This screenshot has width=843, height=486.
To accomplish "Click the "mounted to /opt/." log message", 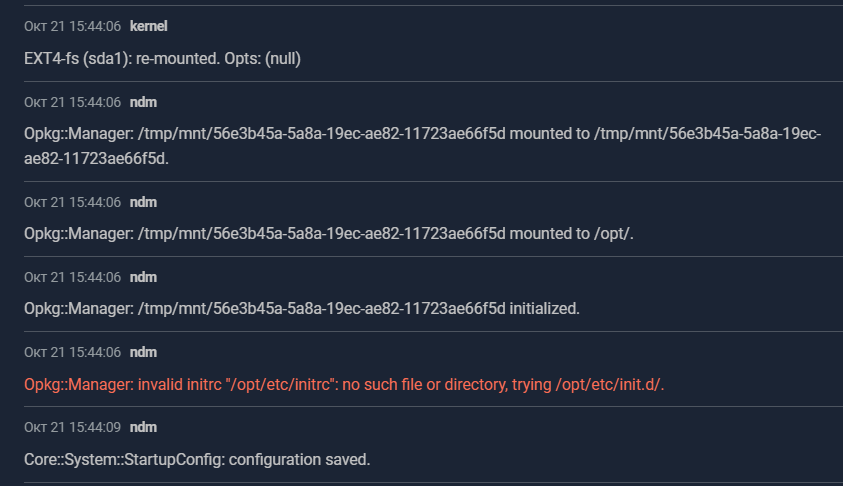I will click(x=329, y=233).
